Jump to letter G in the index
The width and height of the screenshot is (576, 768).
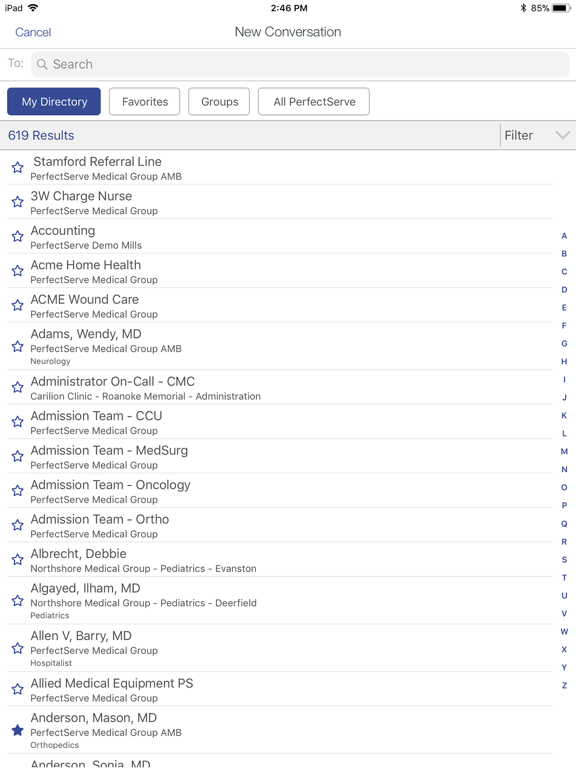[x=564, y=343]
